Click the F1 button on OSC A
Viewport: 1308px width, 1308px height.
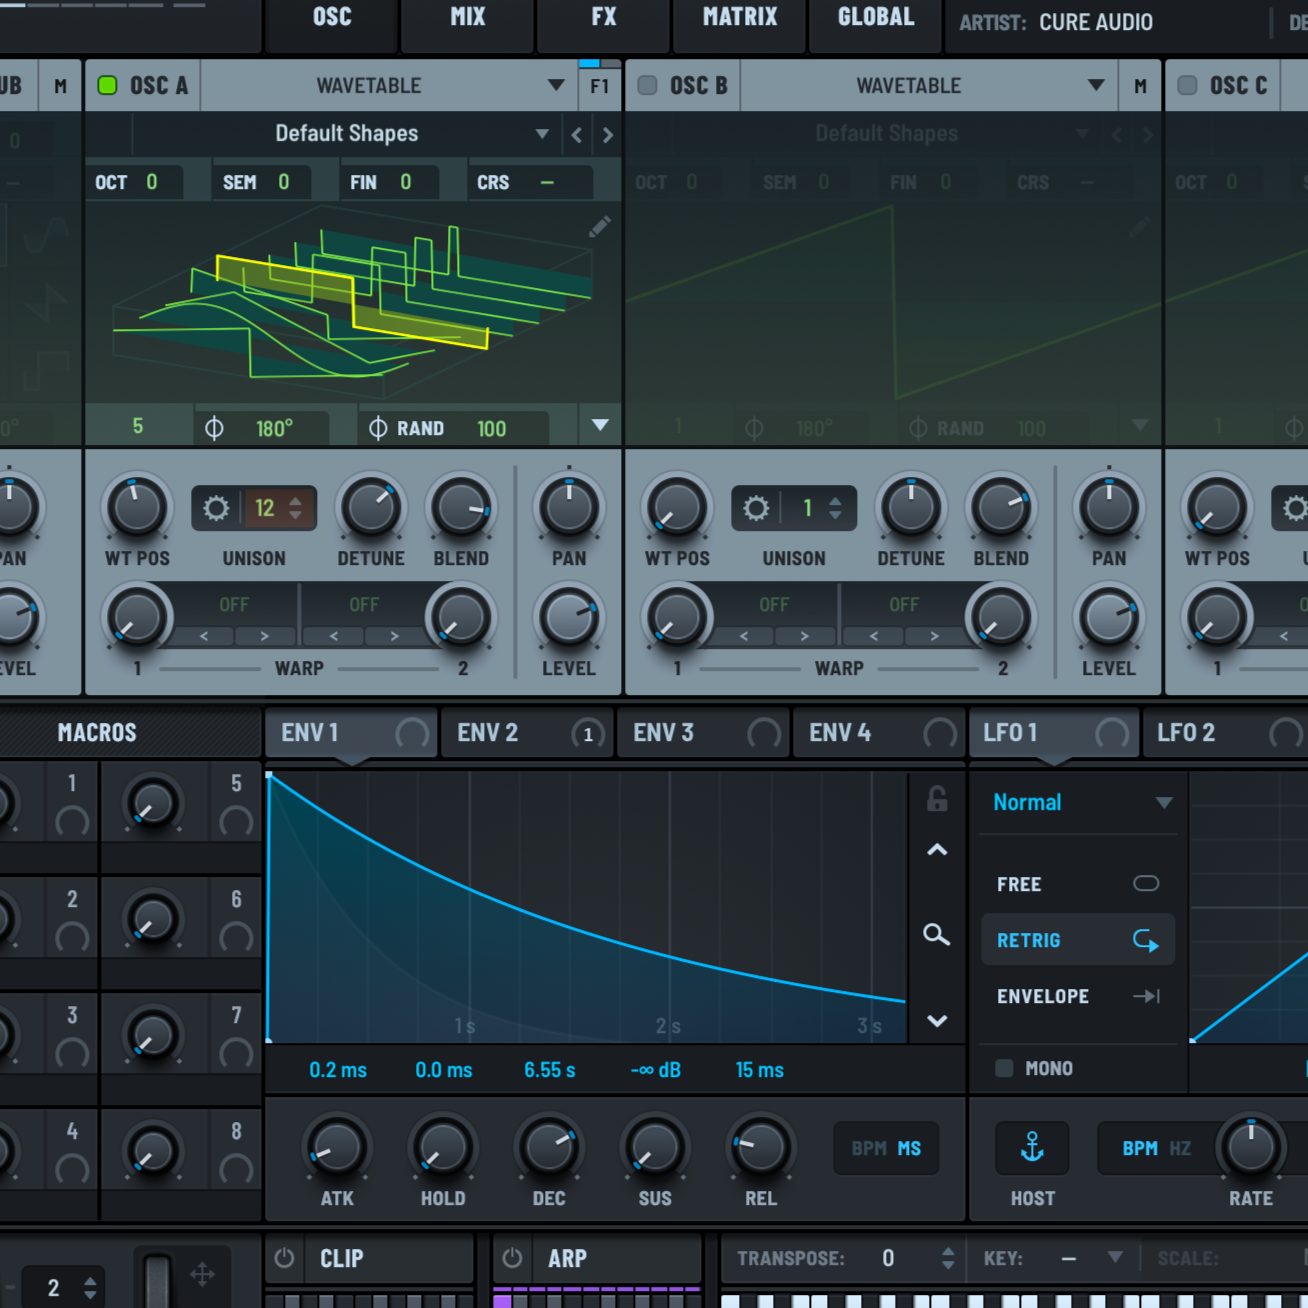pos(600,86)
